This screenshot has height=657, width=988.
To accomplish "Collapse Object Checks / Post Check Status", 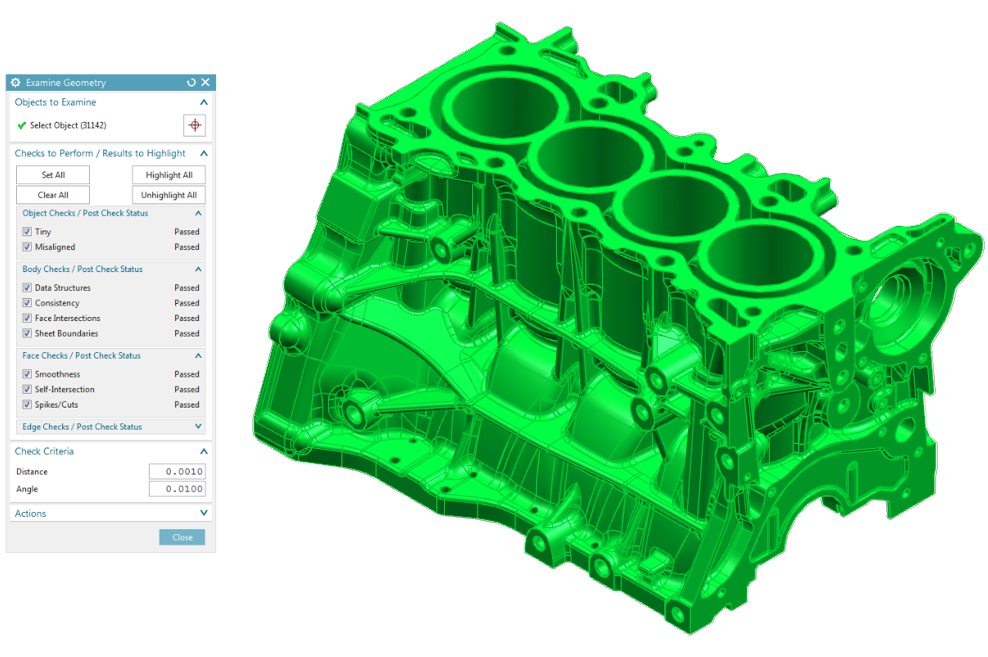I will (198, 214).
